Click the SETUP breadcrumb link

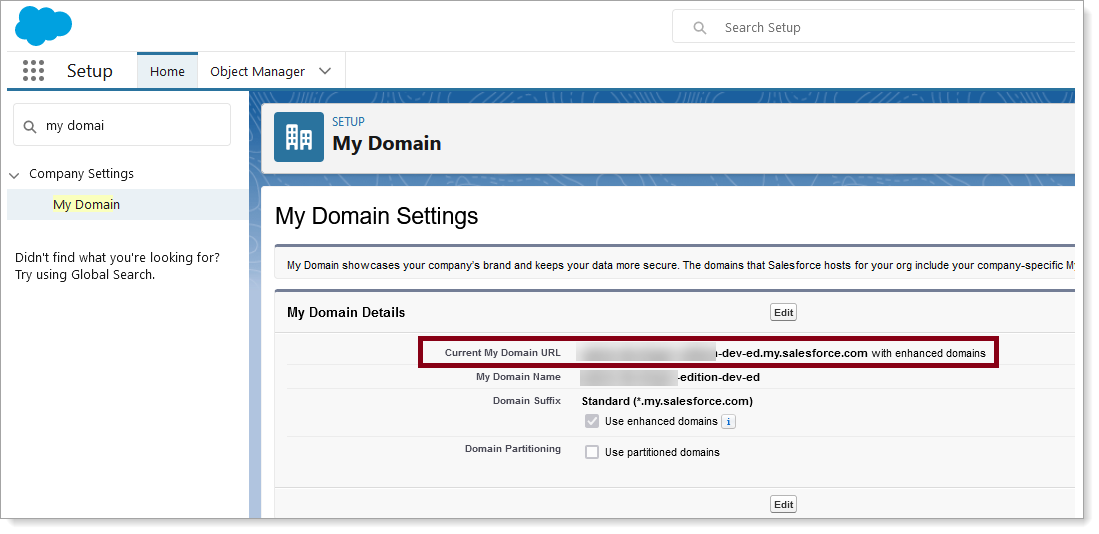point(348,122)
